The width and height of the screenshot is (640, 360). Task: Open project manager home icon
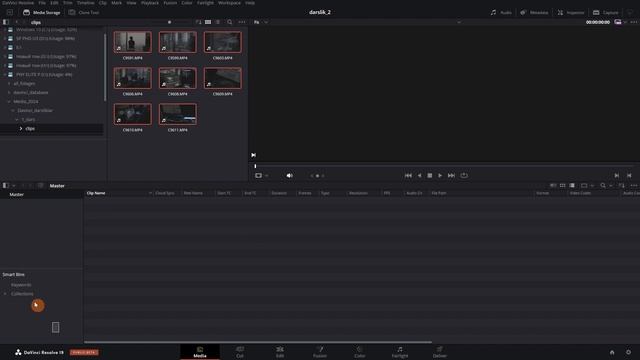click(x=612, y=352)
